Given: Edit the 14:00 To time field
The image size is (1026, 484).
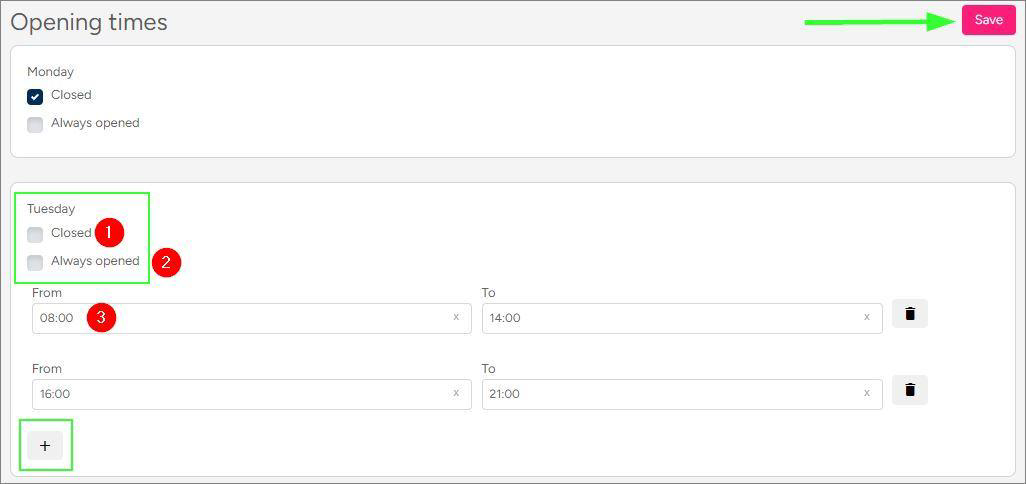Looking at the screenshot, I should [670, 318].
